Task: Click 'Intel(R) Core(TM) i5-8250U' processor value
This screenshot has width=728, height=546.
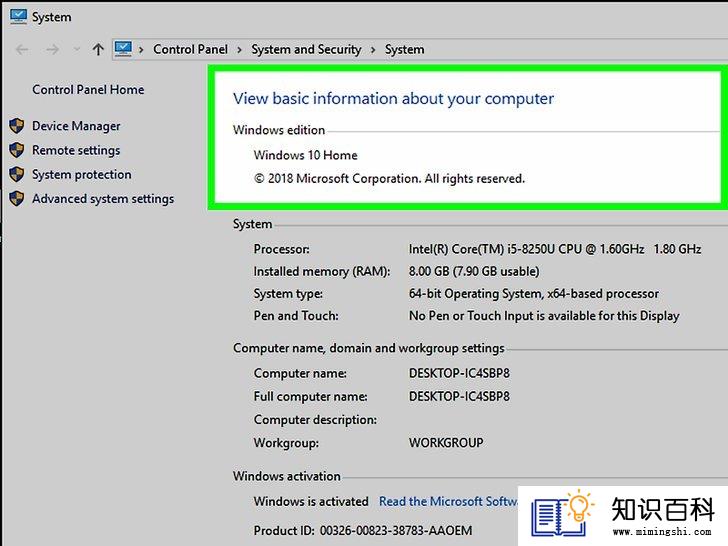Action: pyautogui.click(x=555, y=249)
